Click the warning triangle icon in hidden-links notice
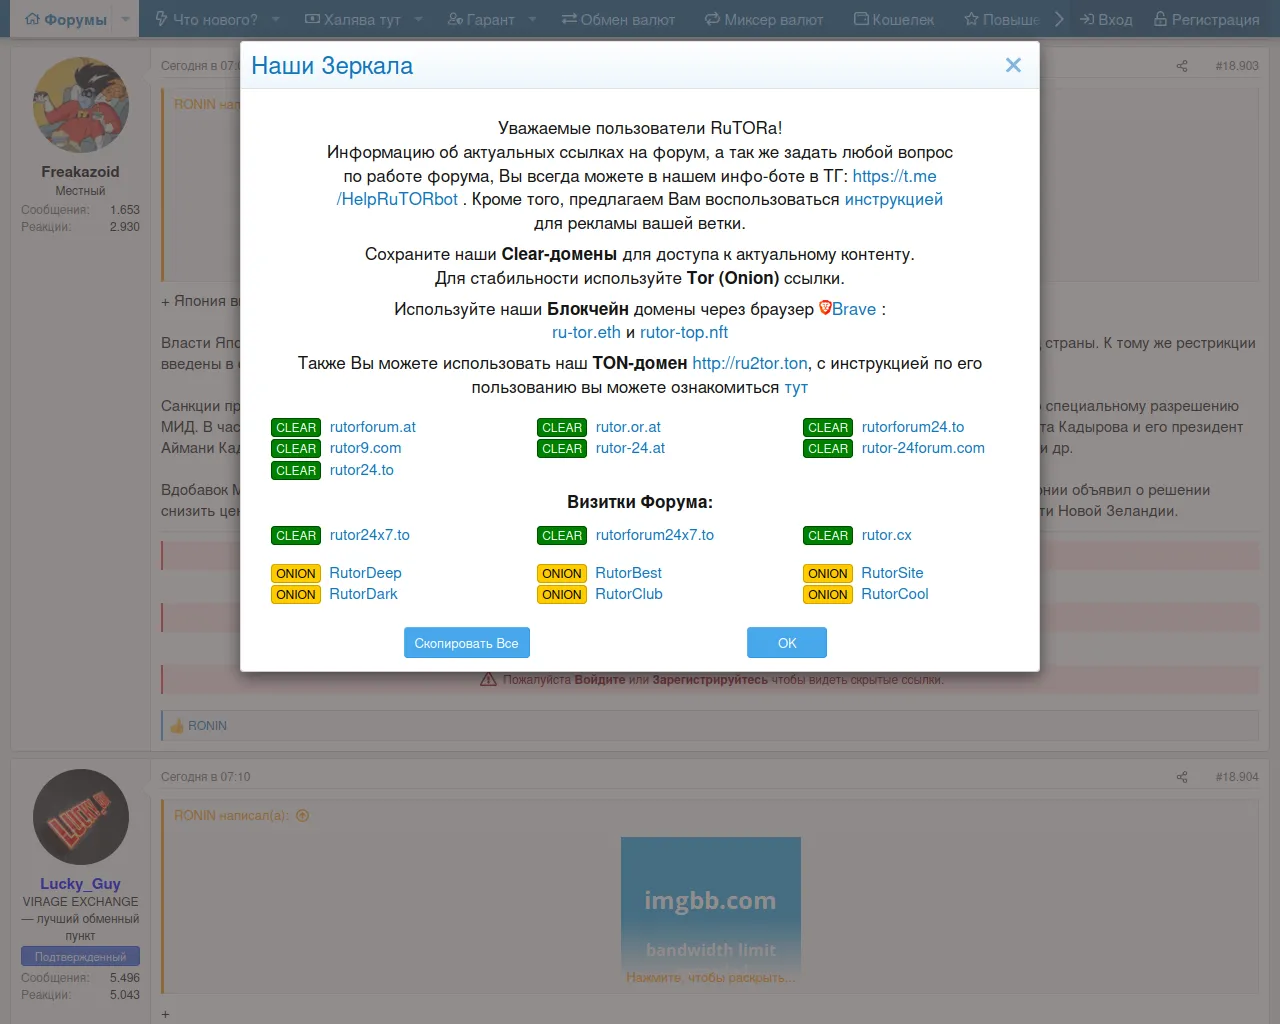1280x1024 pixels. point(488,680)
